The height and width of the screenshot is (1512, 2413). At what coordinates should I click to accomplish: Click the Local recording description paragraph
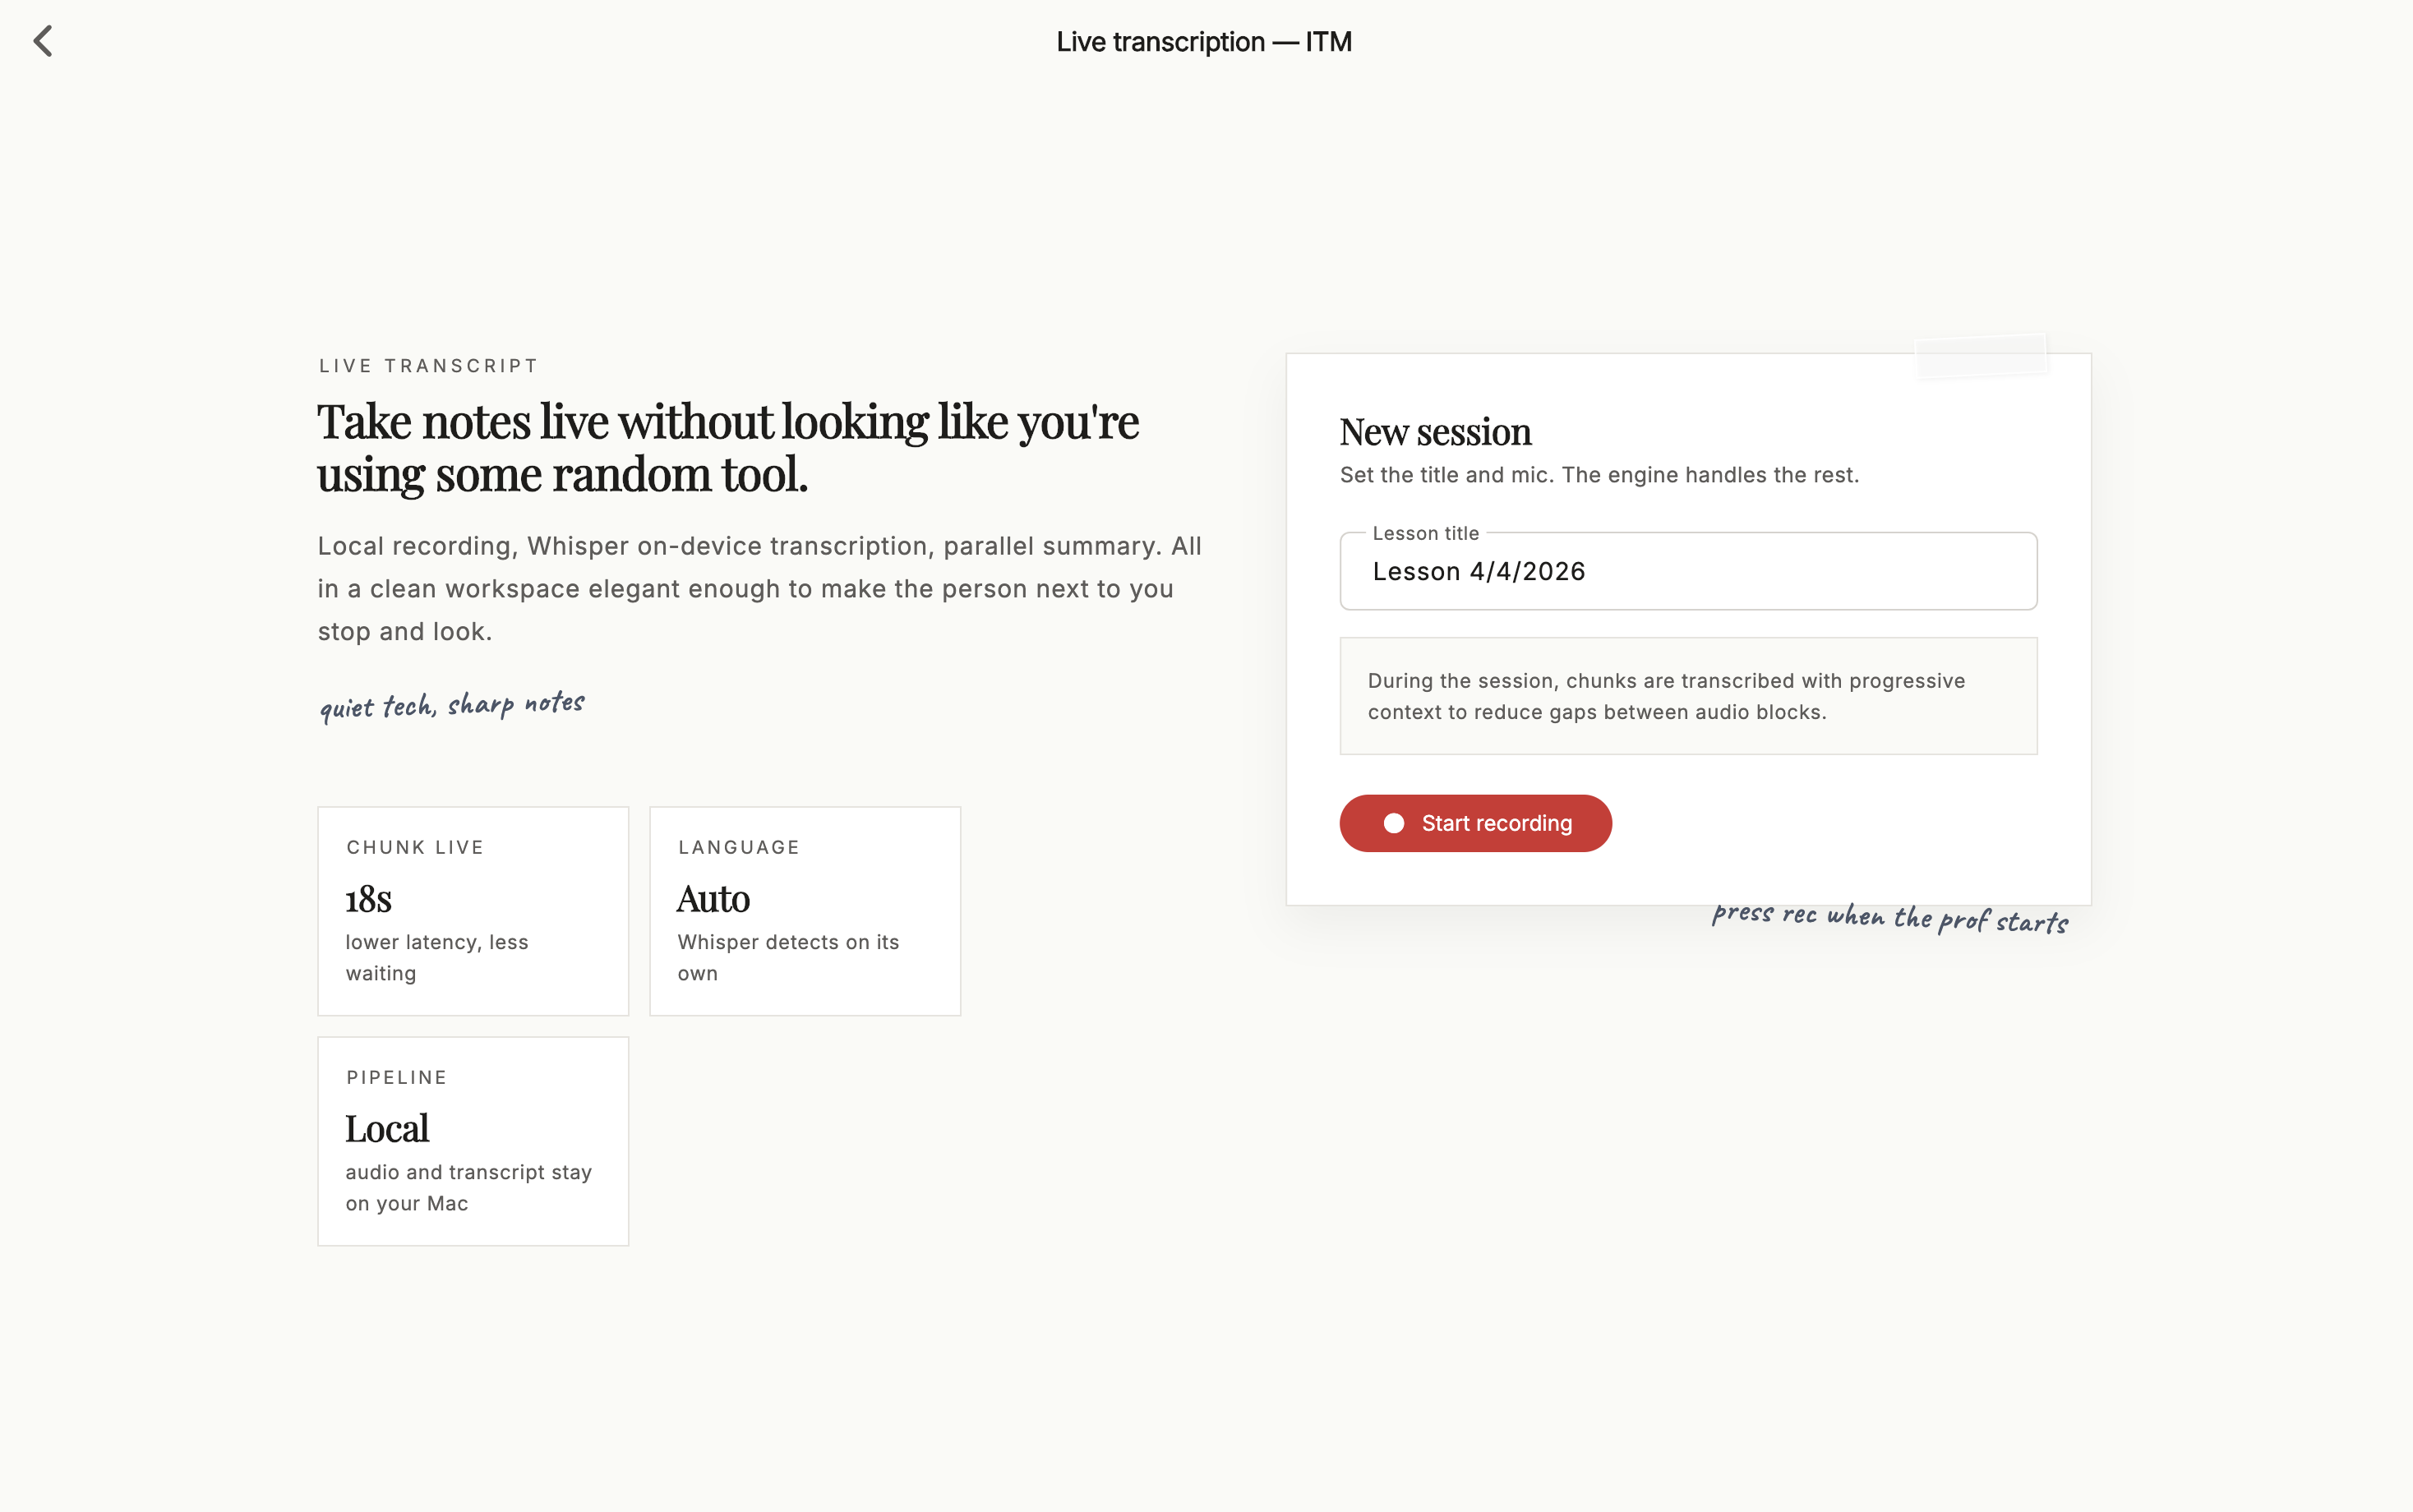point(760,589)
